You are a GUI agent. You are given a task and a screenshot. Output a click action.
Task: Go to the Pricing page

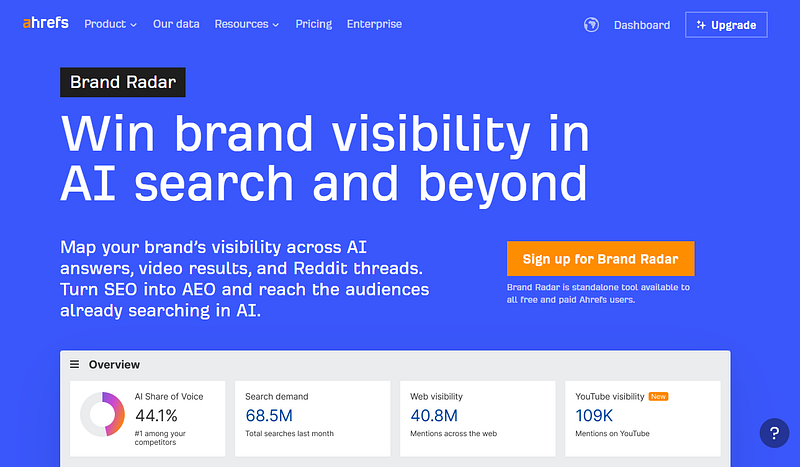tap(314, 24)
